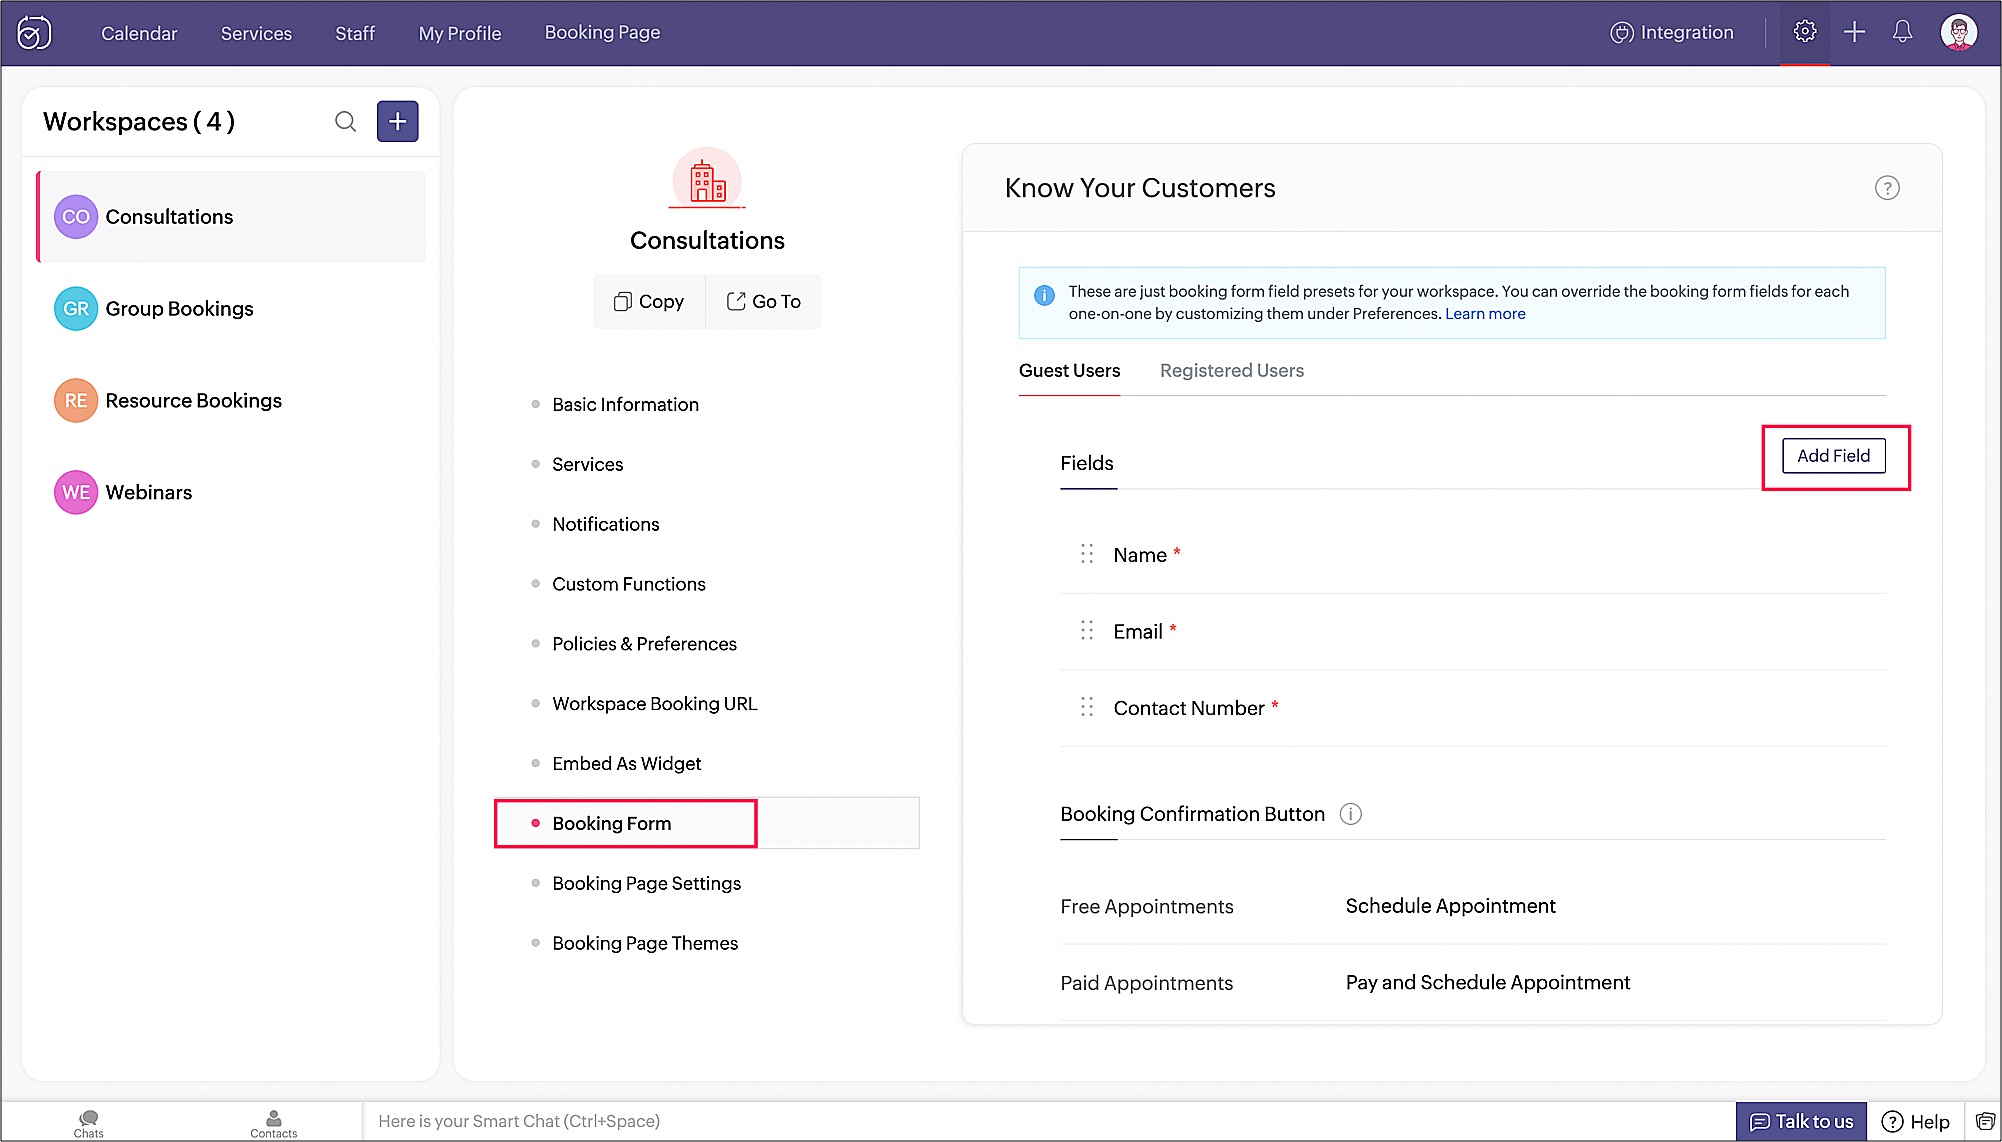2002x1142 pixels.
Task: Click info icon beside Booking Confirmation Button
Action: (1350, 814)
